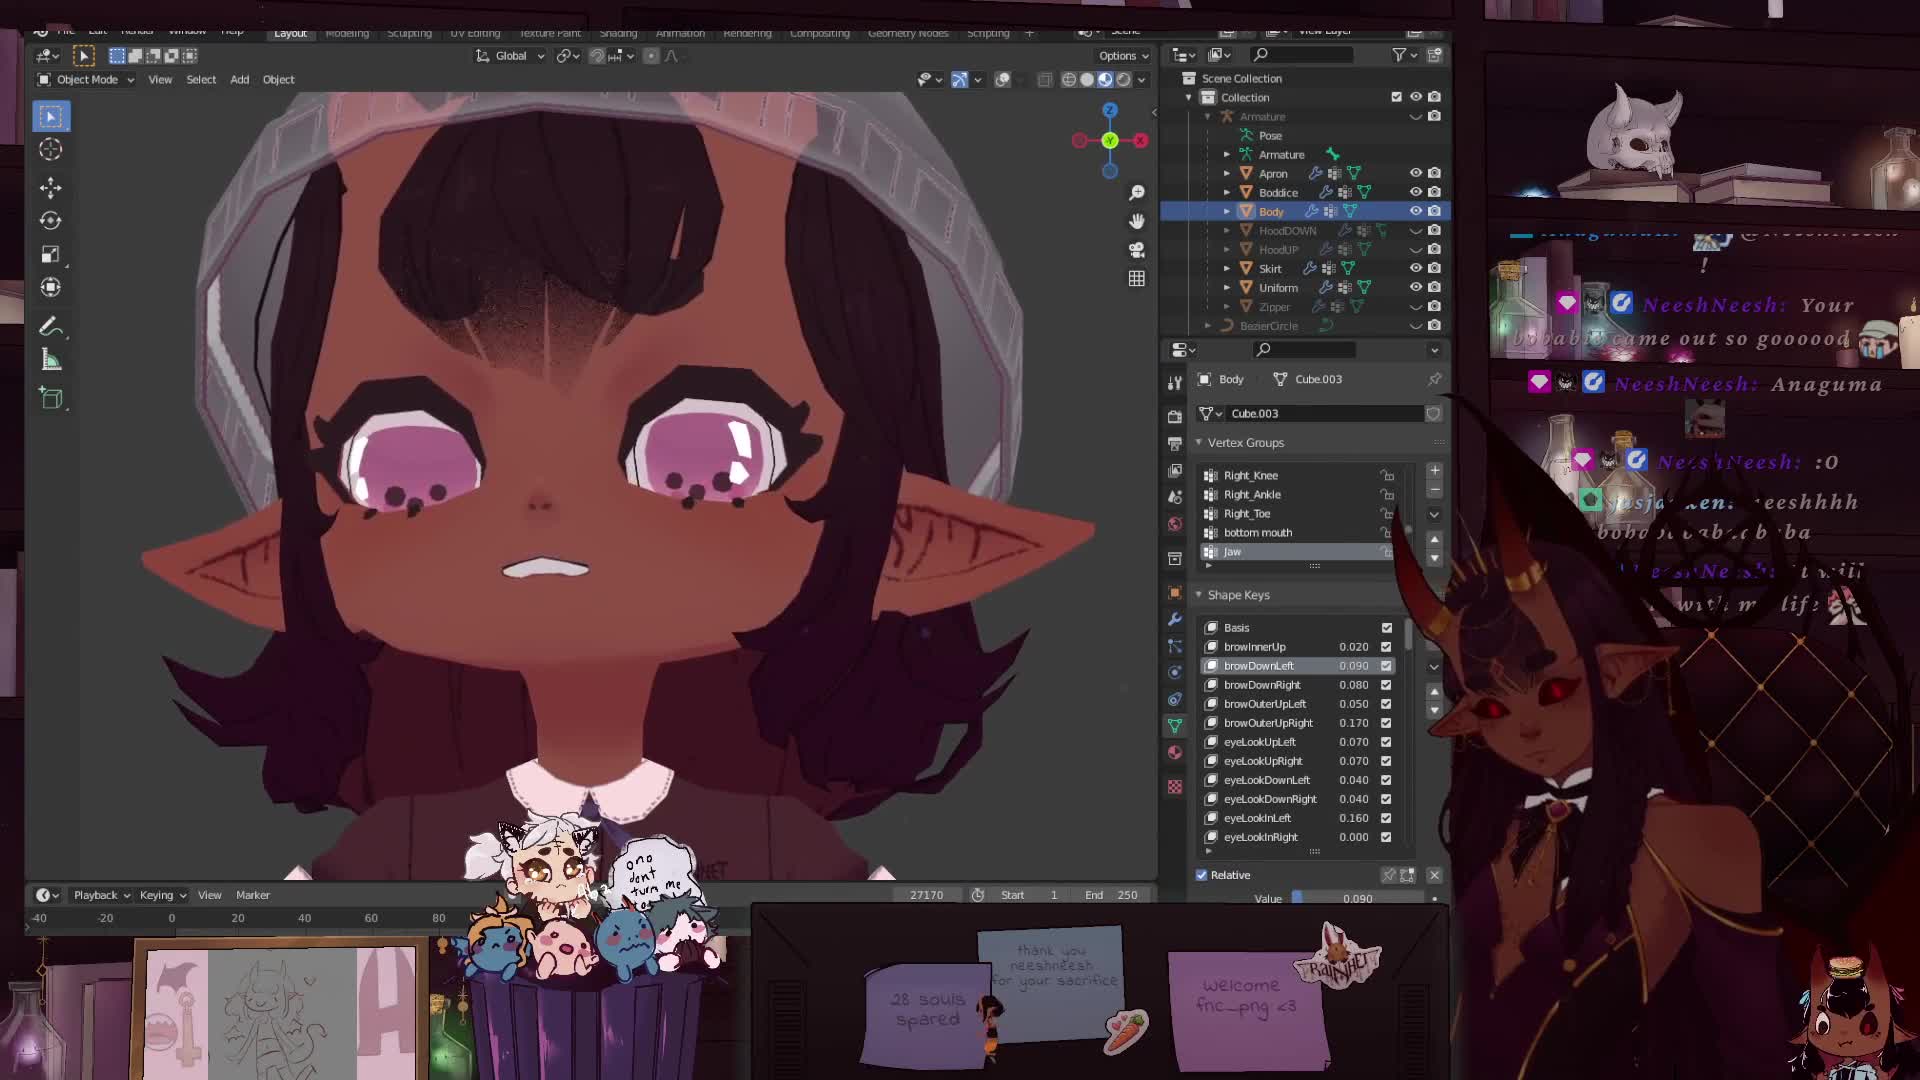Select the Move tool
Viewport: 1920px width, 1080px height.
pyautogui.click(x=51, y=187)
